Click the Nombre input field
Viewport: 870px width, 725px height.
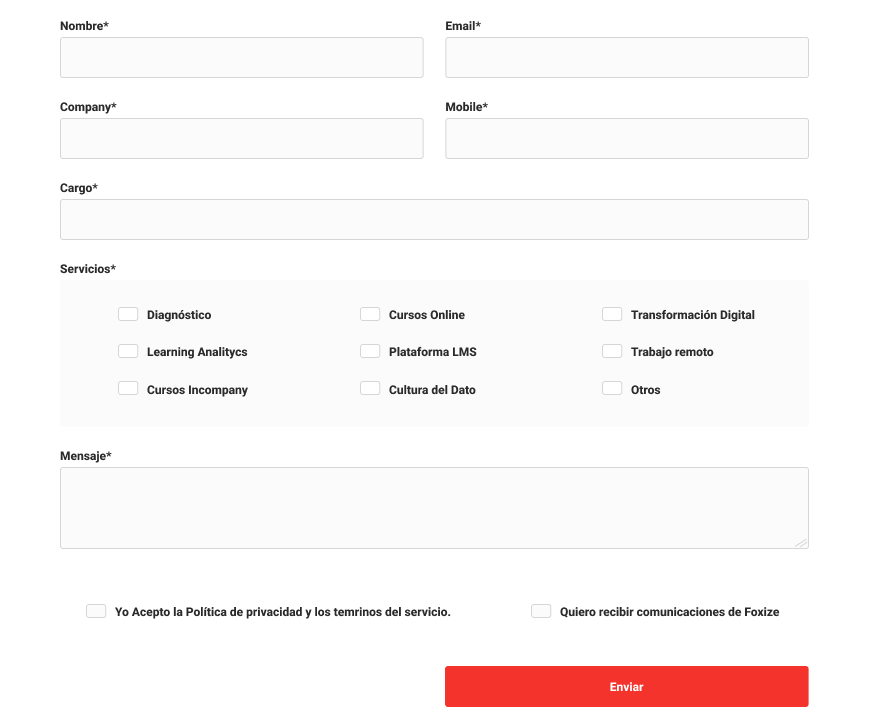pos(241,58)
